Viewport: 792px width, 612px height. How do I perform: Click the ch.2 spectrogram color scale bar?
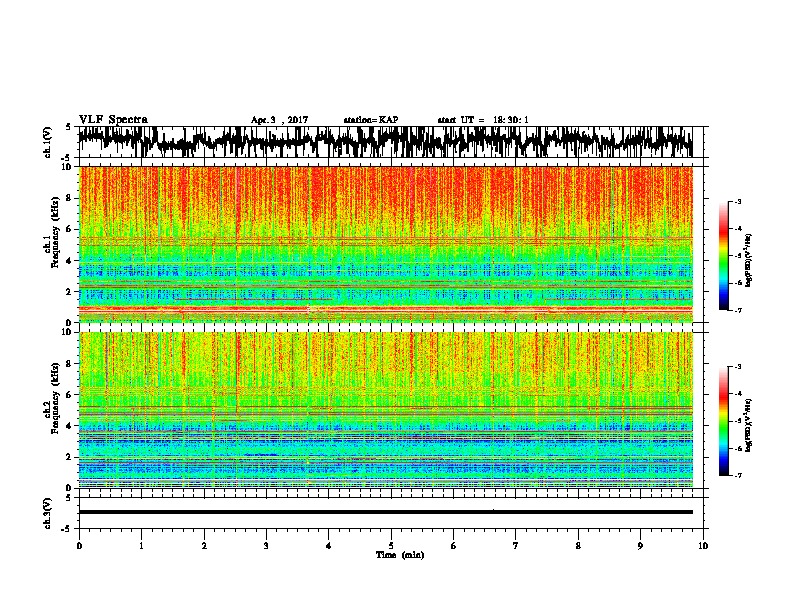pos(723,421)
